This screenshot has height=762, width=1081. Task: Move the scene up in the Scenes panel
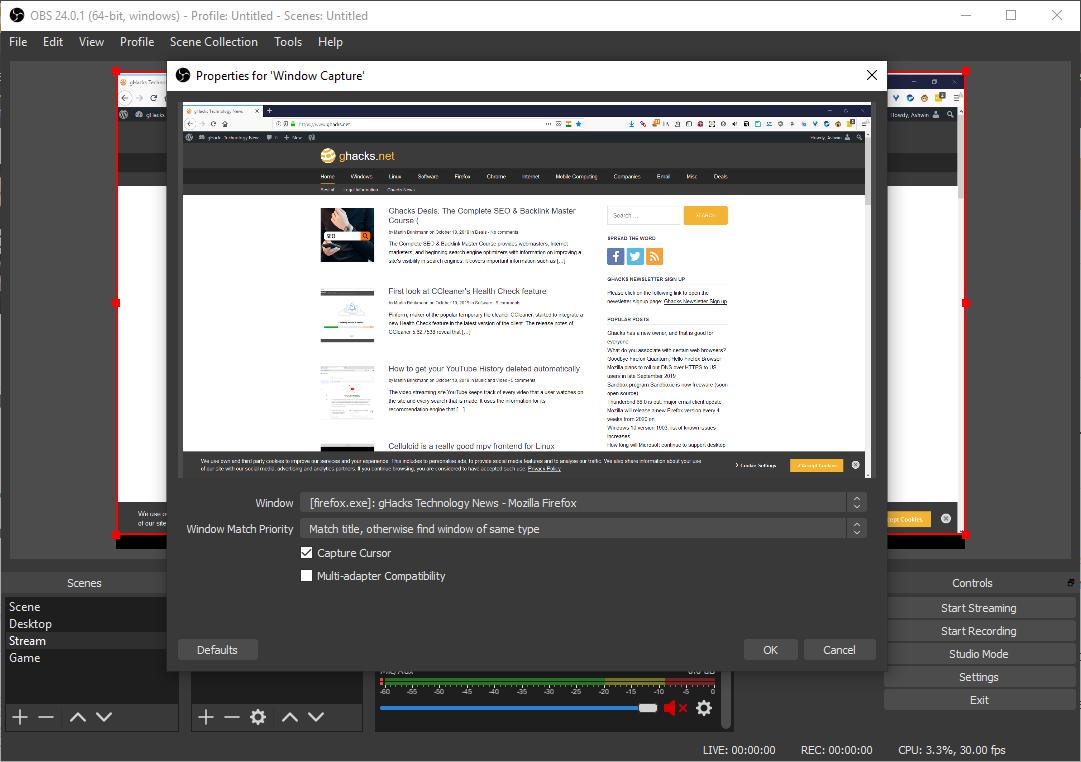coord(78,717)
